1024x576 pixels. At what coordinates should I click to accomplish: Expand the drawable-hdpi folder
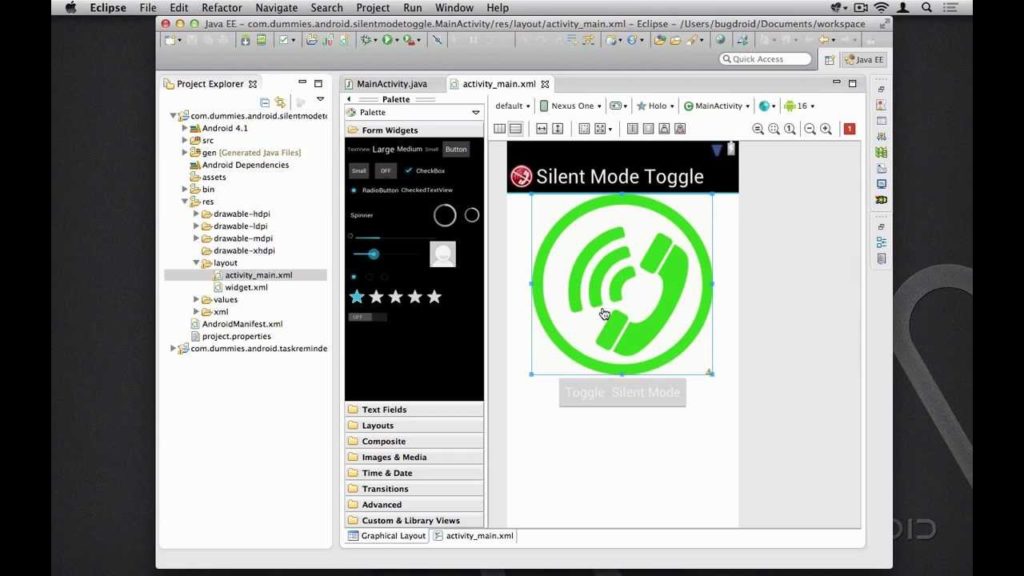point(196,214)
